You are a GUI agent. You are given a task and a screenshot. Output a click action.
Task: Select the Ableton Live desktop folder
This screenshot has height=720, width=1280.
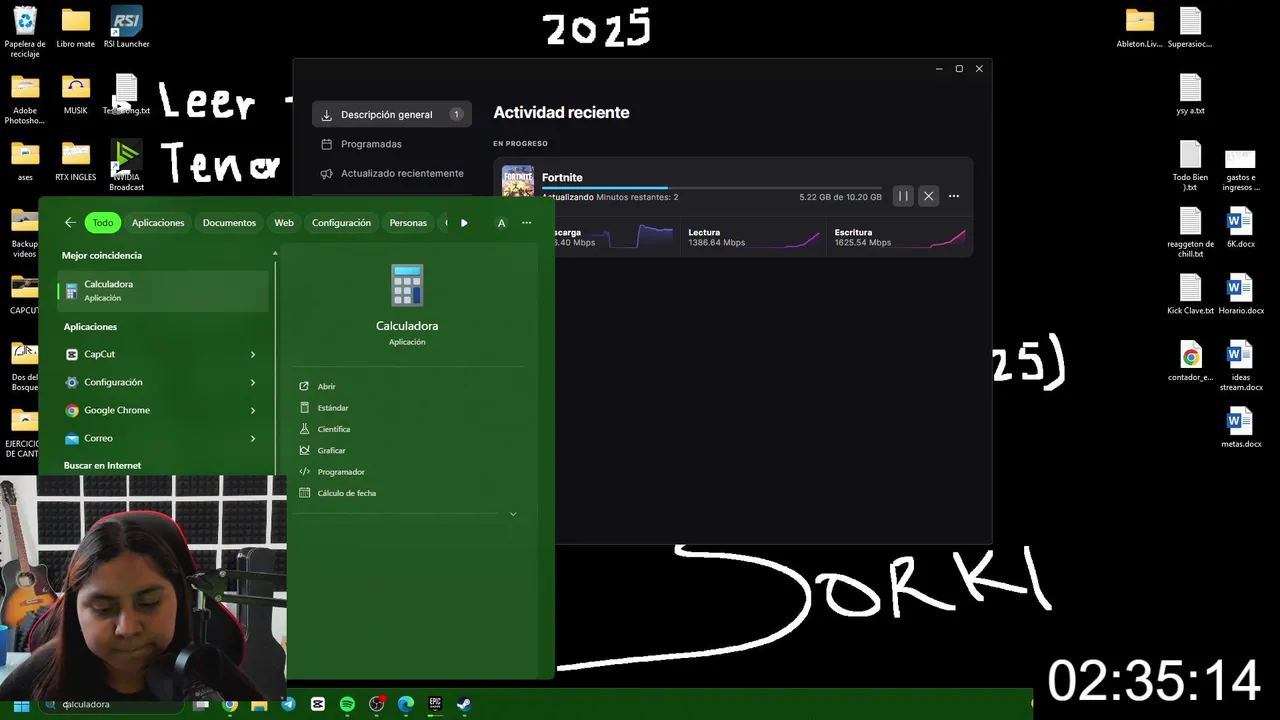point(1140,28)
